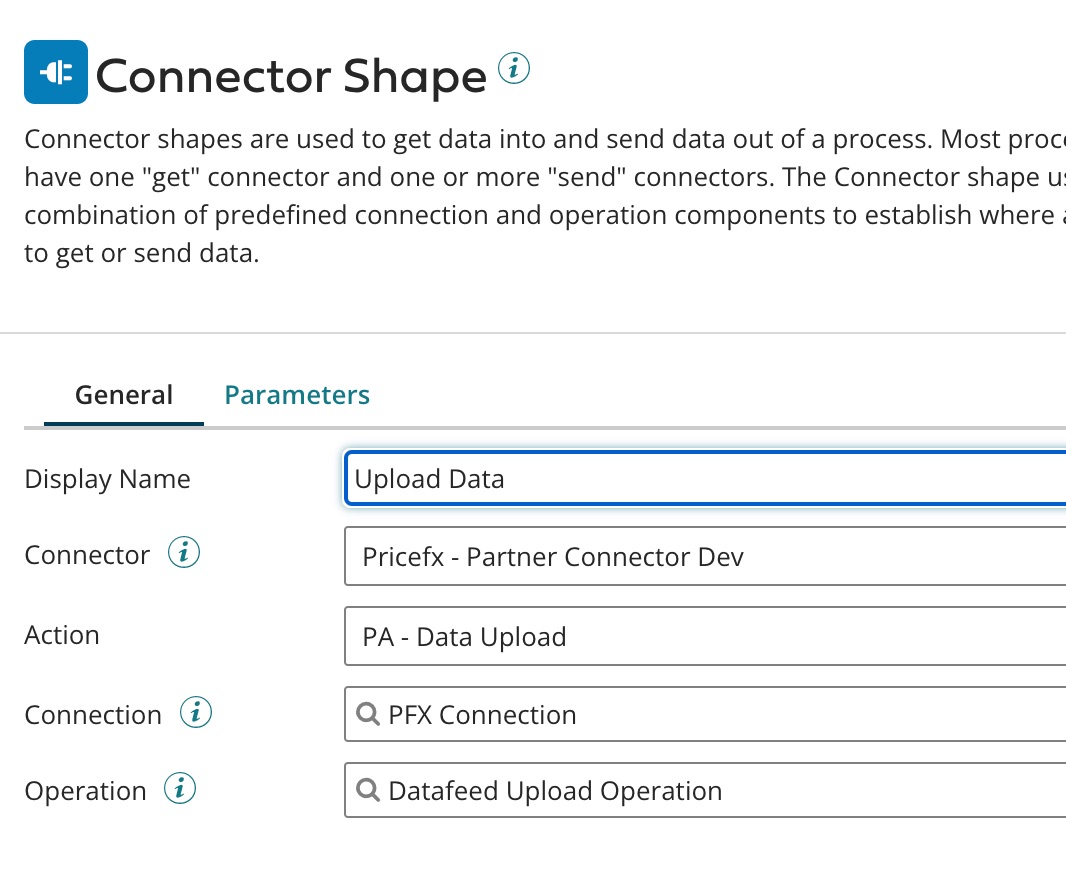This screenshot has height=884, width=1066.
Task: Switch to the General tab
Action: (x=124, y=395)
